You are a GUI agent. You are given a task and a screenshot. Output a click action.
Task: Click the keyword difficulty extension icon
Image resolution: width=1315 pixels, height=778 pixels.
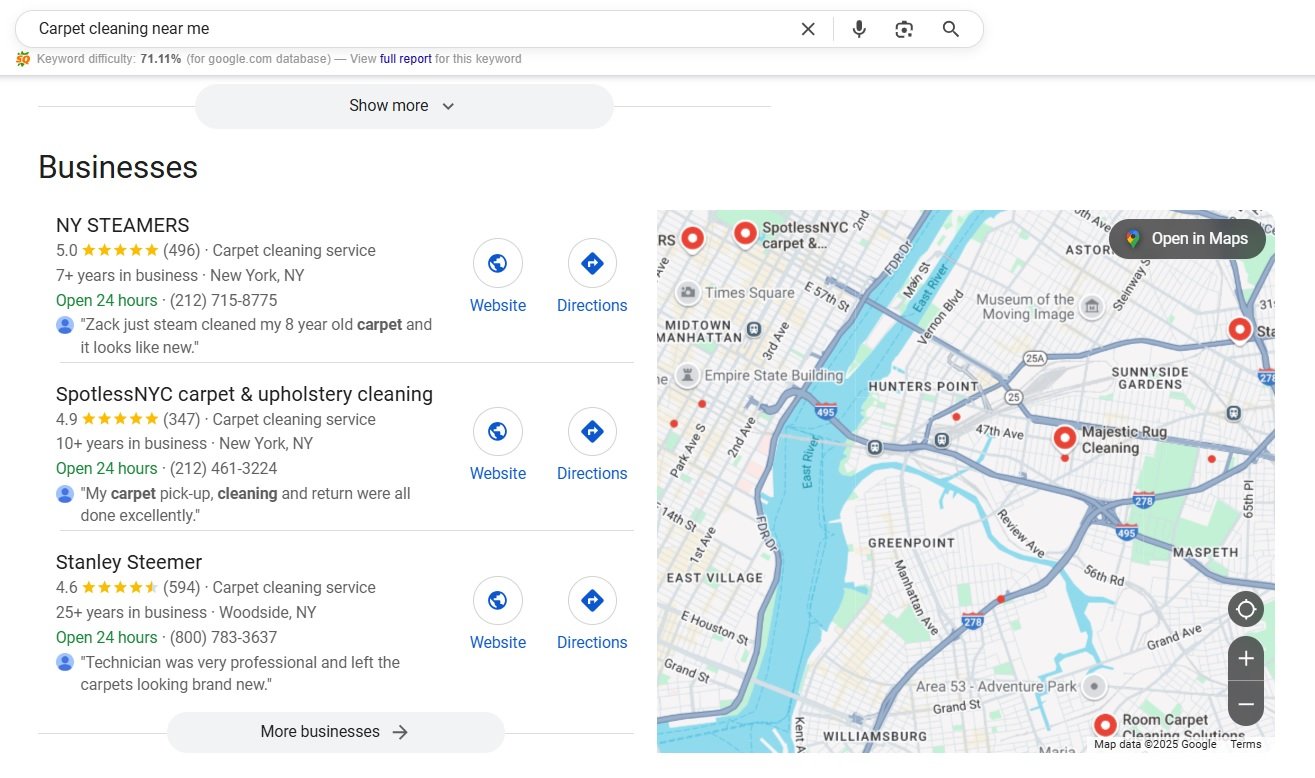point(23,59)
